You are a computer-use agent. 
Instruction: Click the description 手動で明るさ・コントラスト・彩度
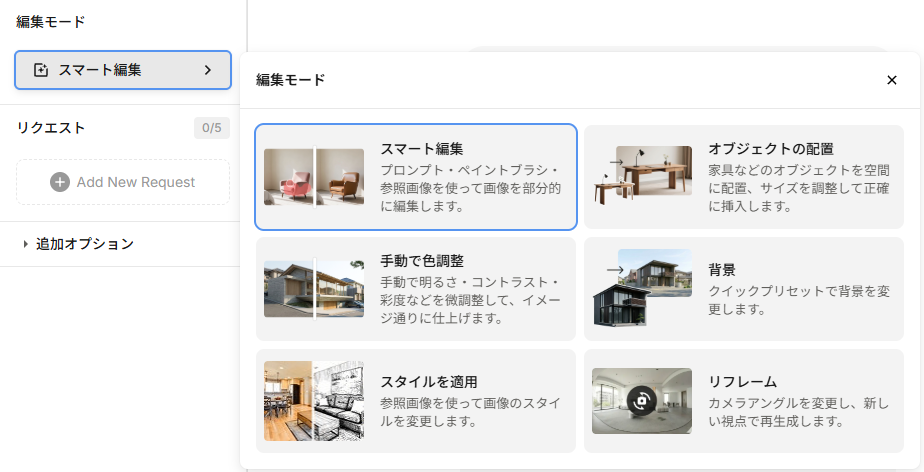[471, 301]
